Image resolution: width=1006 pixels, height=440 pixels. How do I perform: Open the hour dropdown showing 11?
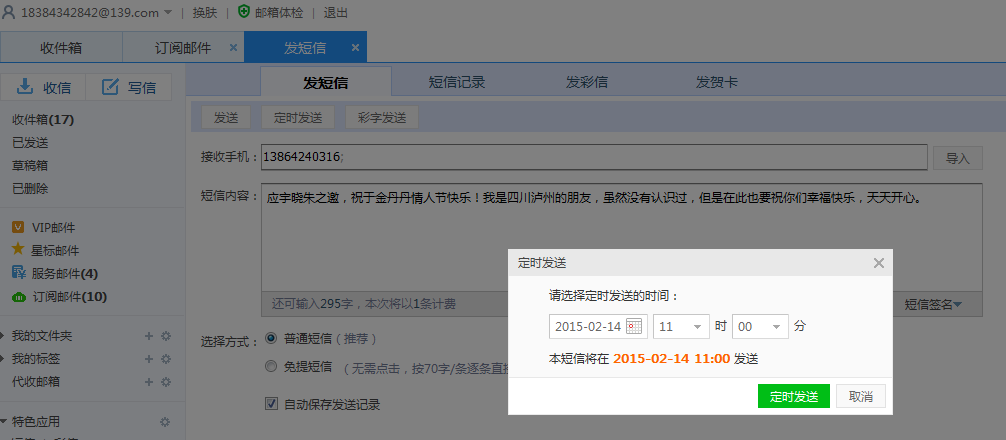680,327
